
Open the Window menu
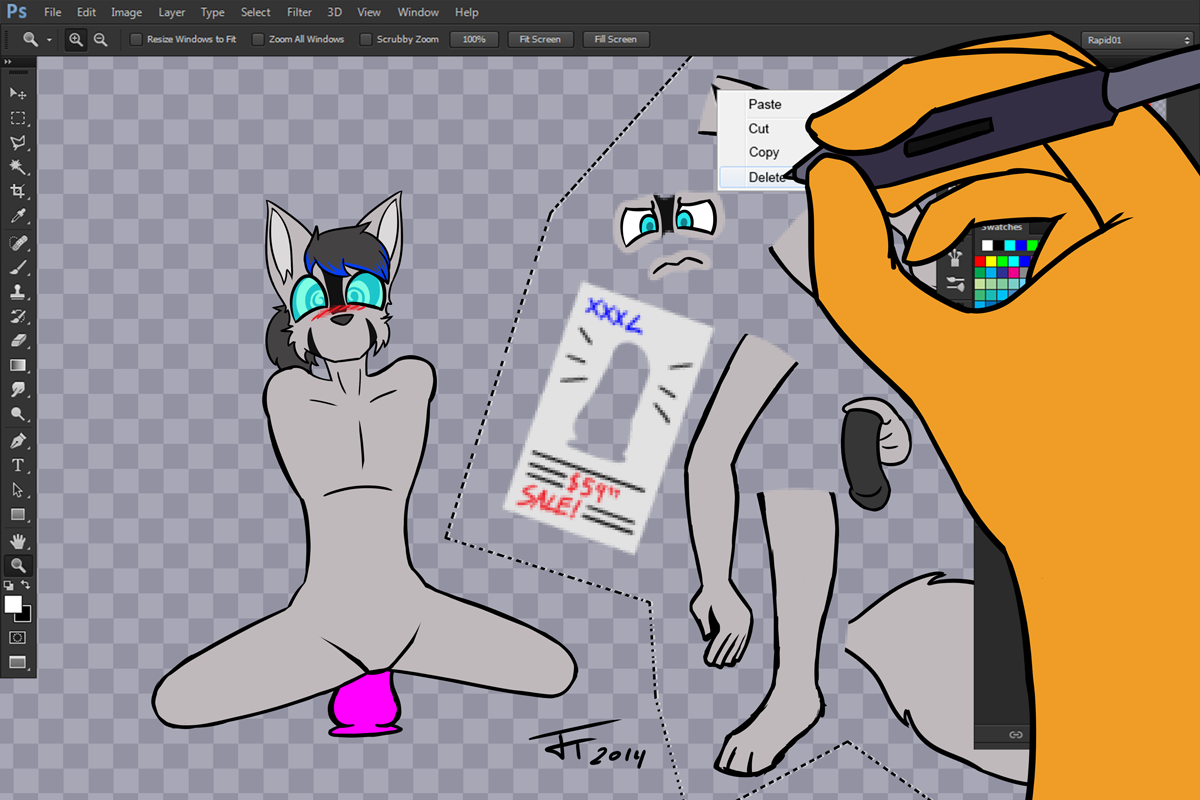(418, 12)
